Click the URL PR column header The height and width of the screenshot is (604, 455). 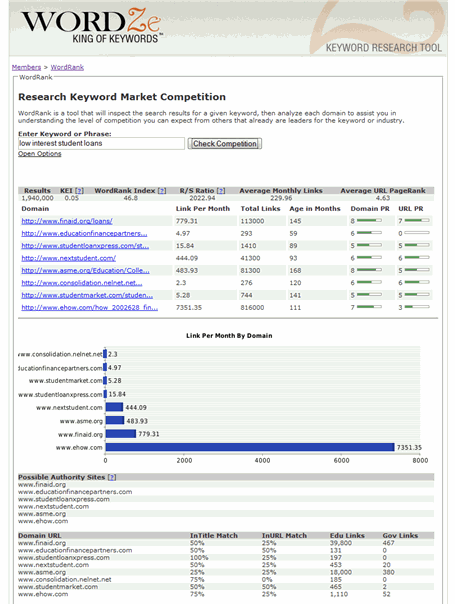click(x=411, y=209)
